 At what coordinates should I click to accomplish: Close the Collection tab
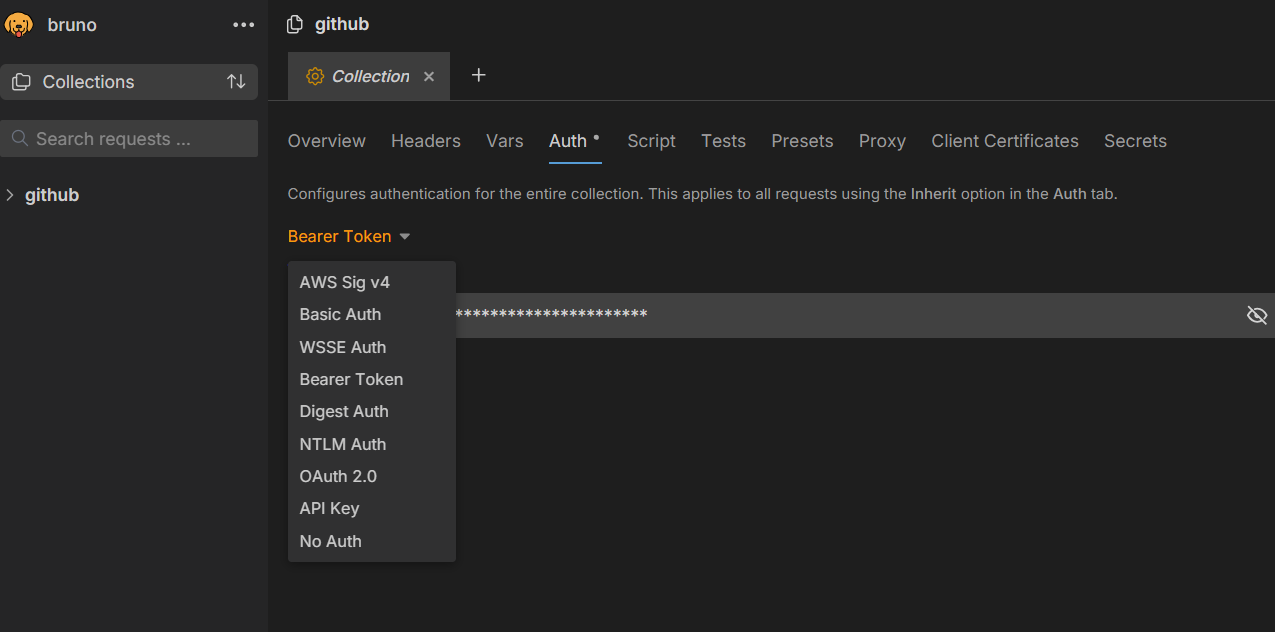(429, 76)
